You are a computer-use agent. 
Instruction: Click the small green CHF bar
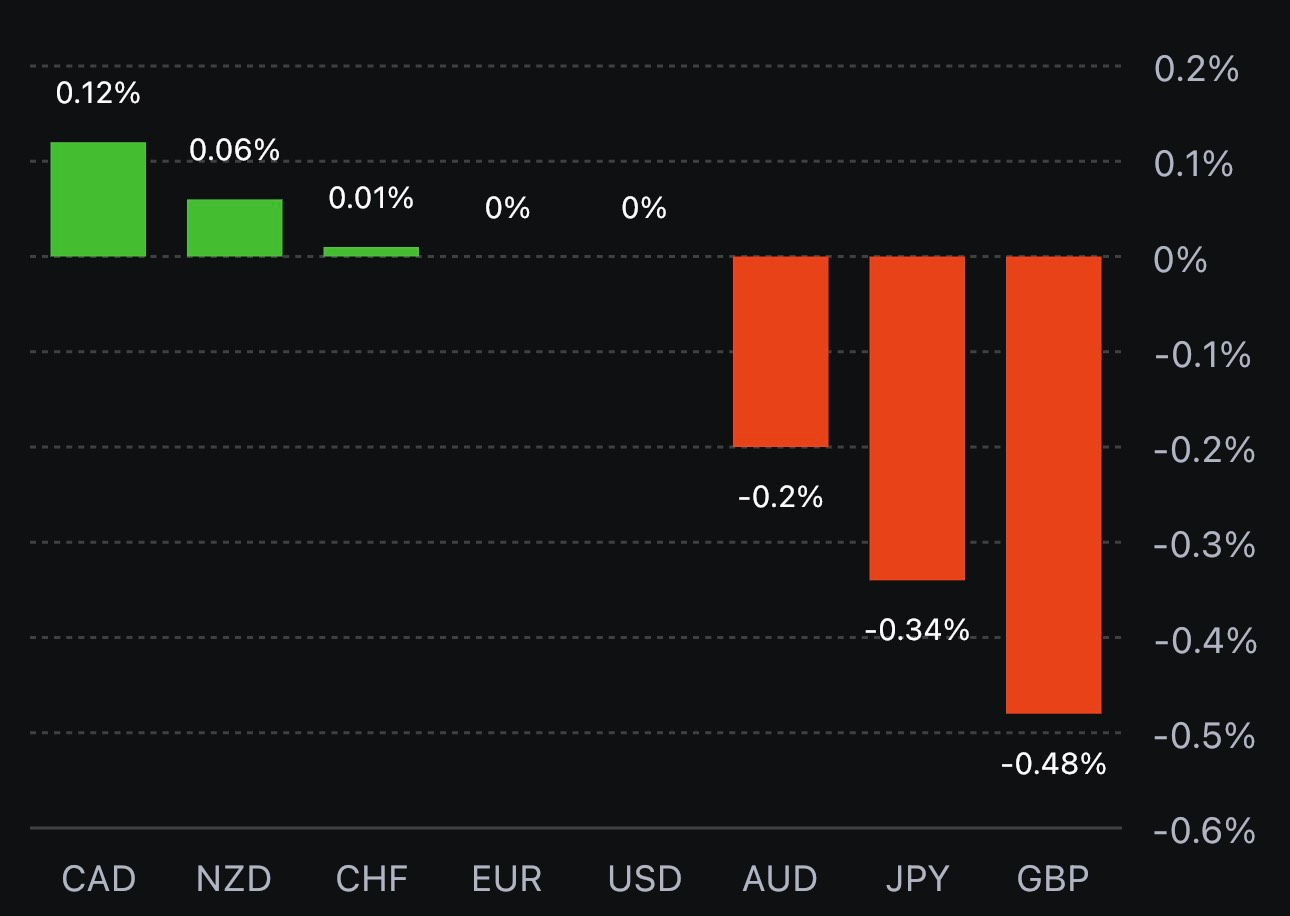tap(371, 251)
